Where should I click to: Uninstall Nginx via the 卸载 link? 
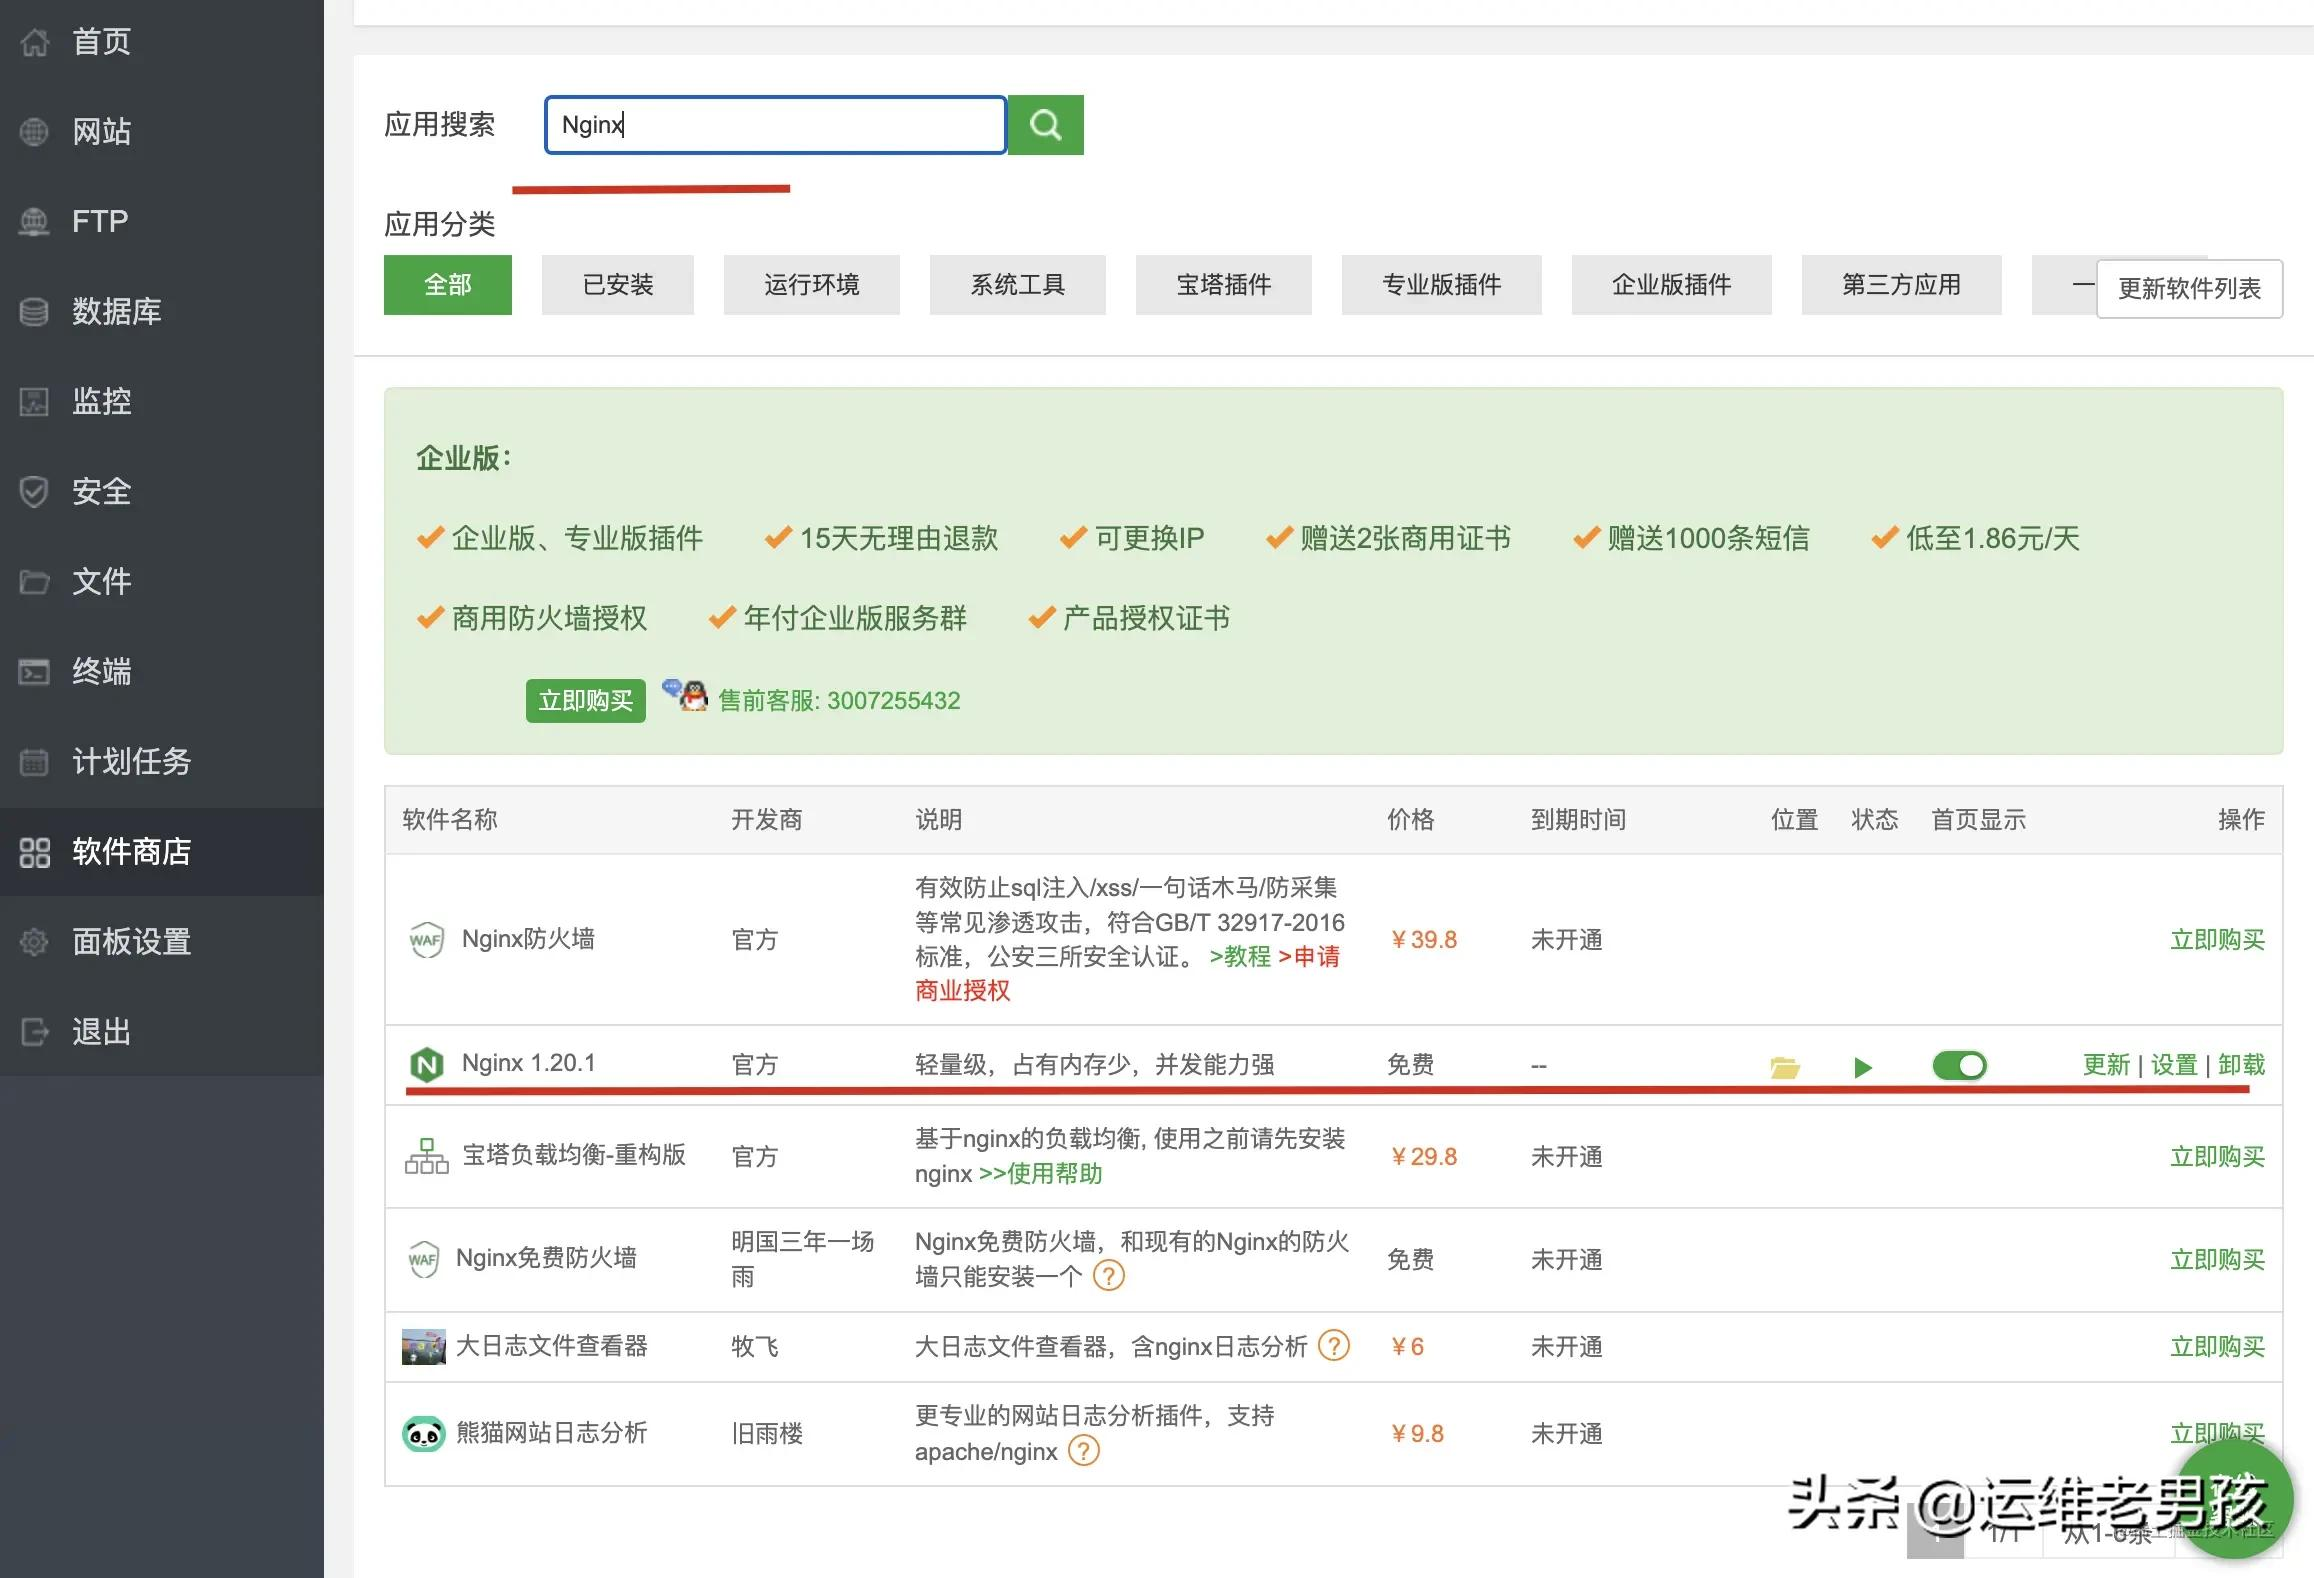coord(2243,1065)
